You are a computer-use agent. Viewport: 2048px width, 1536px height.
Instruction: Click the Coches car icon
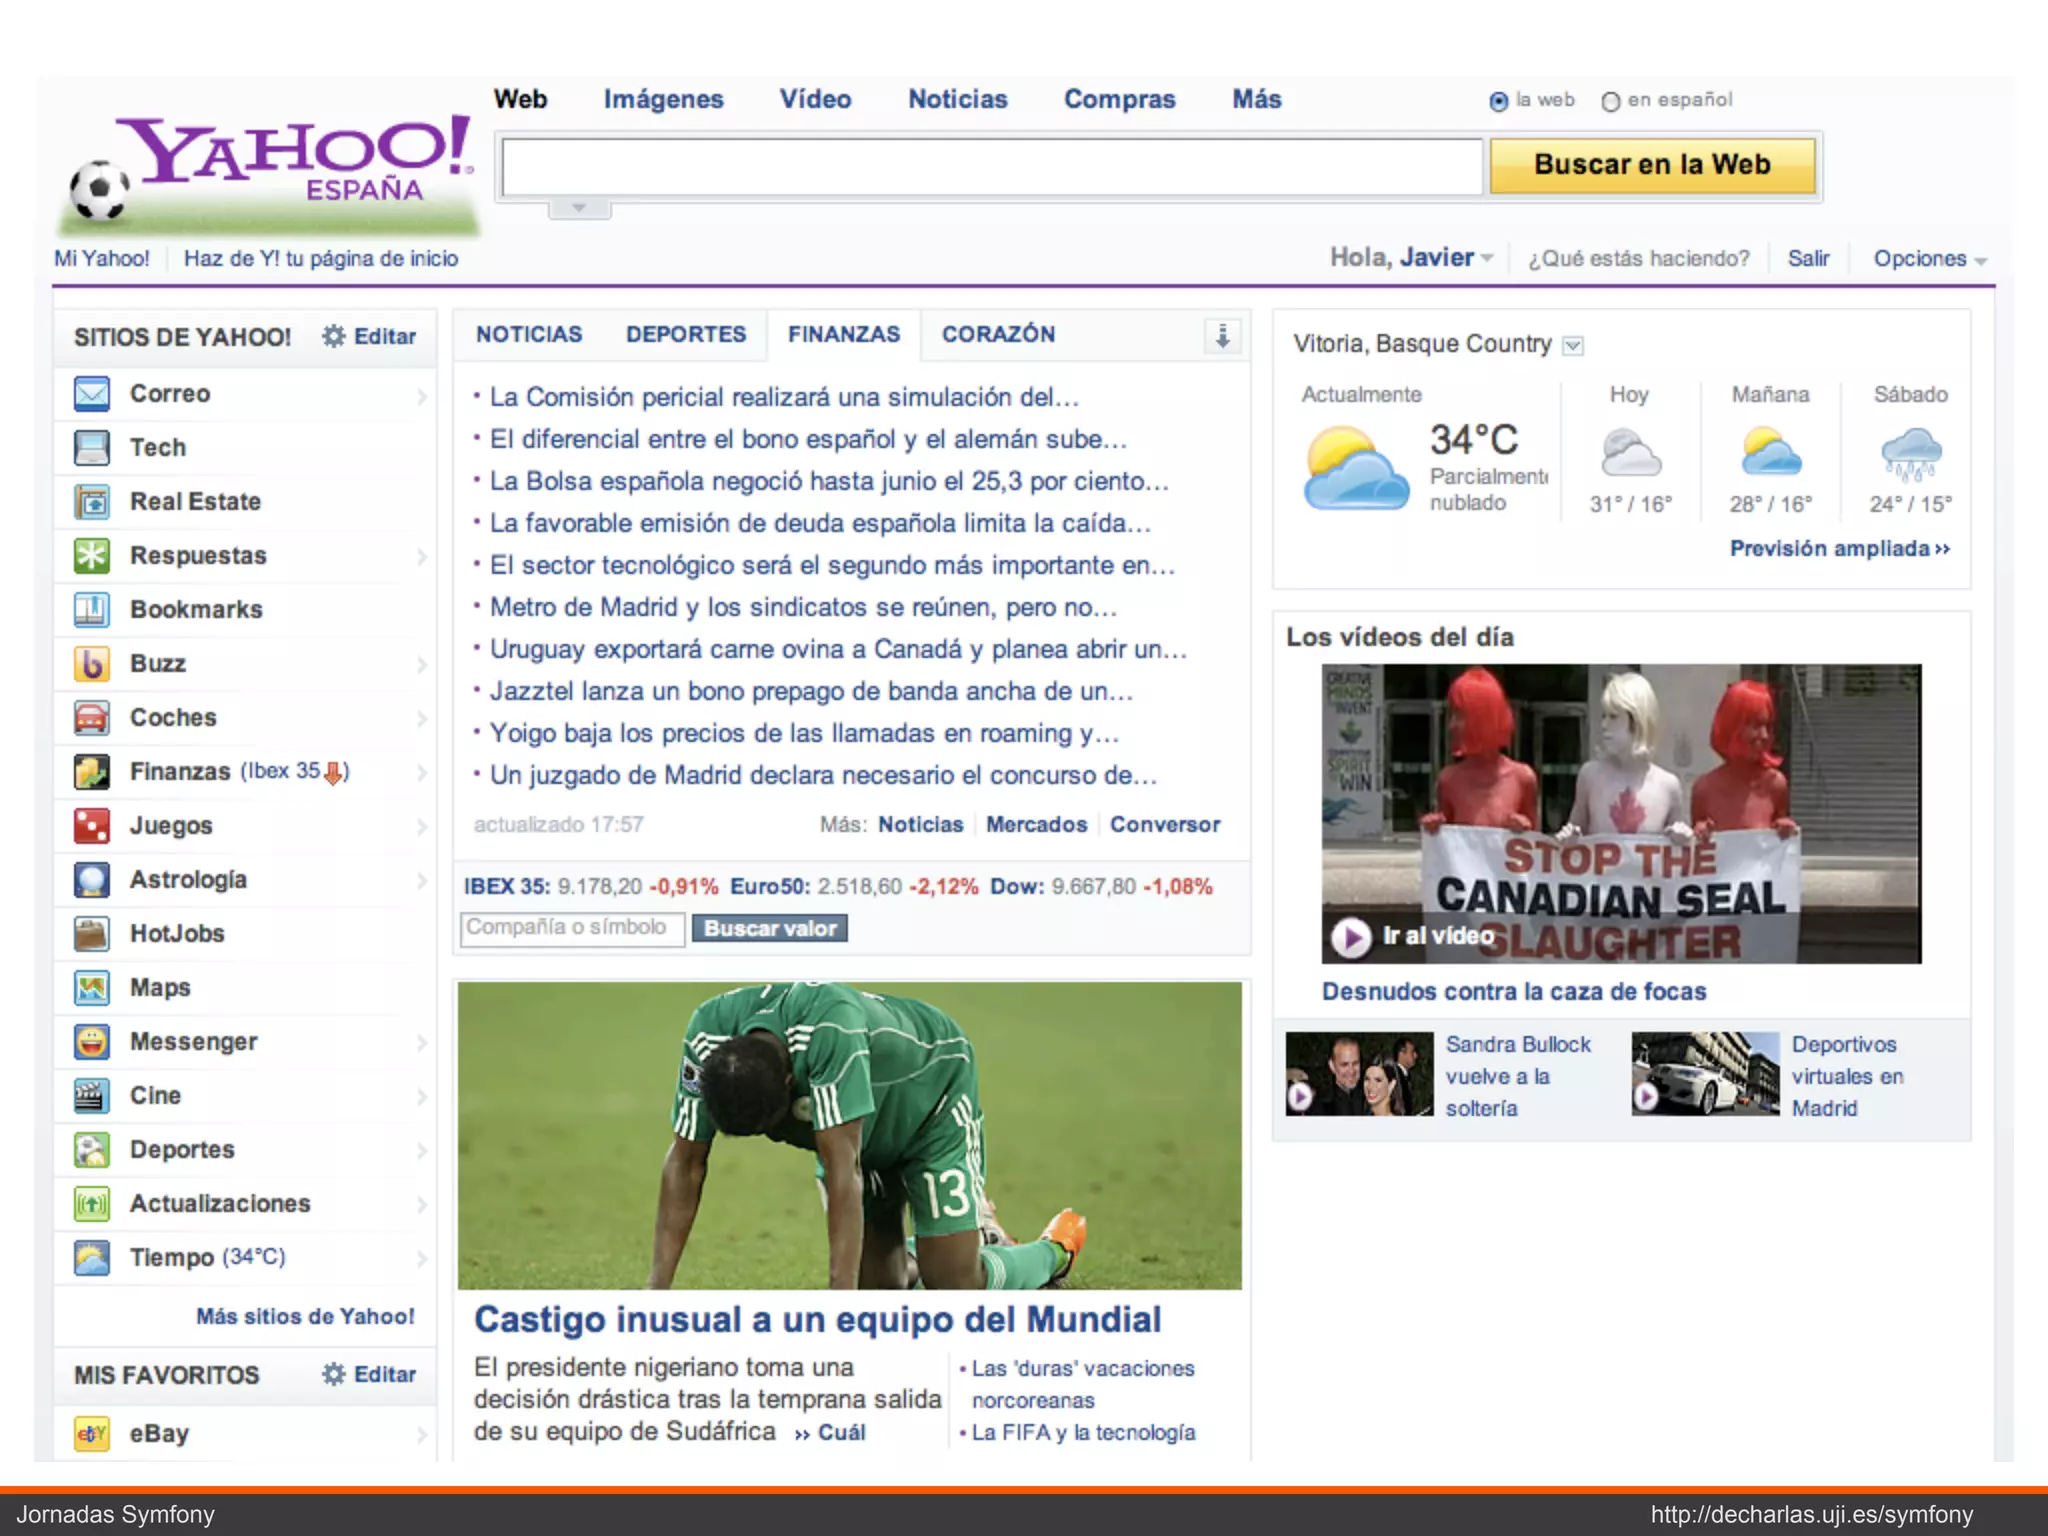pyautogui.click(x=92, y=718)
